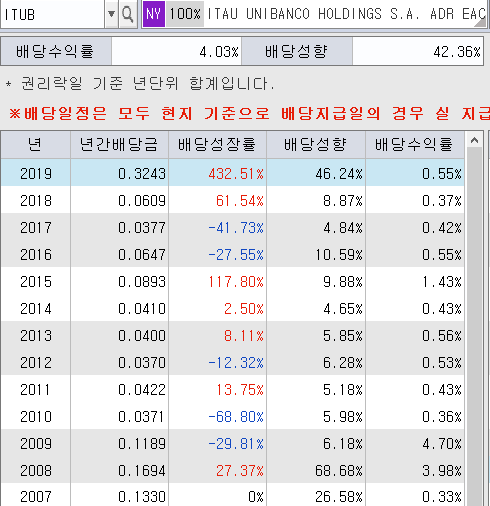Click growth rate -68.80%

tap(236, 417)
